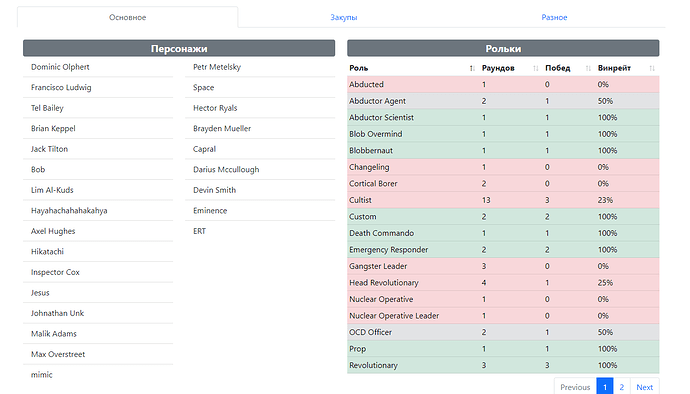Viewport: 690px width, 394px height.
Task: Sort by Раундов column sort icon
Action: pos(536,68)
